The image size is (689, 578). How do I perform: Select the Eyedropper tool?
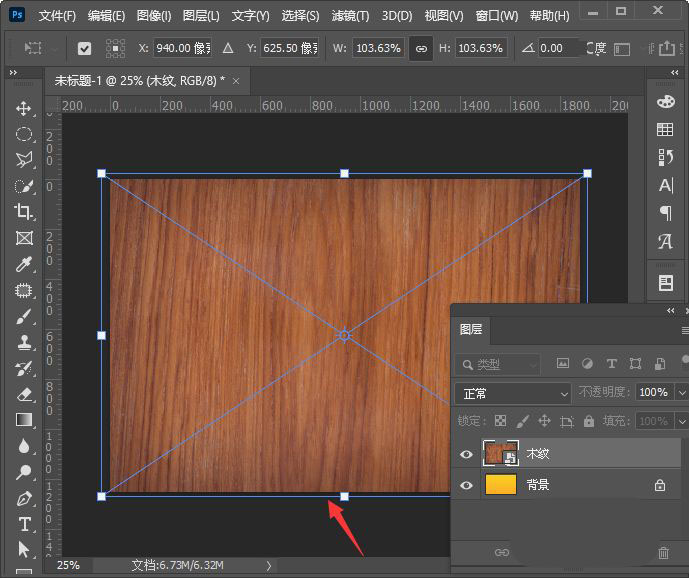[x=24, y=264]
